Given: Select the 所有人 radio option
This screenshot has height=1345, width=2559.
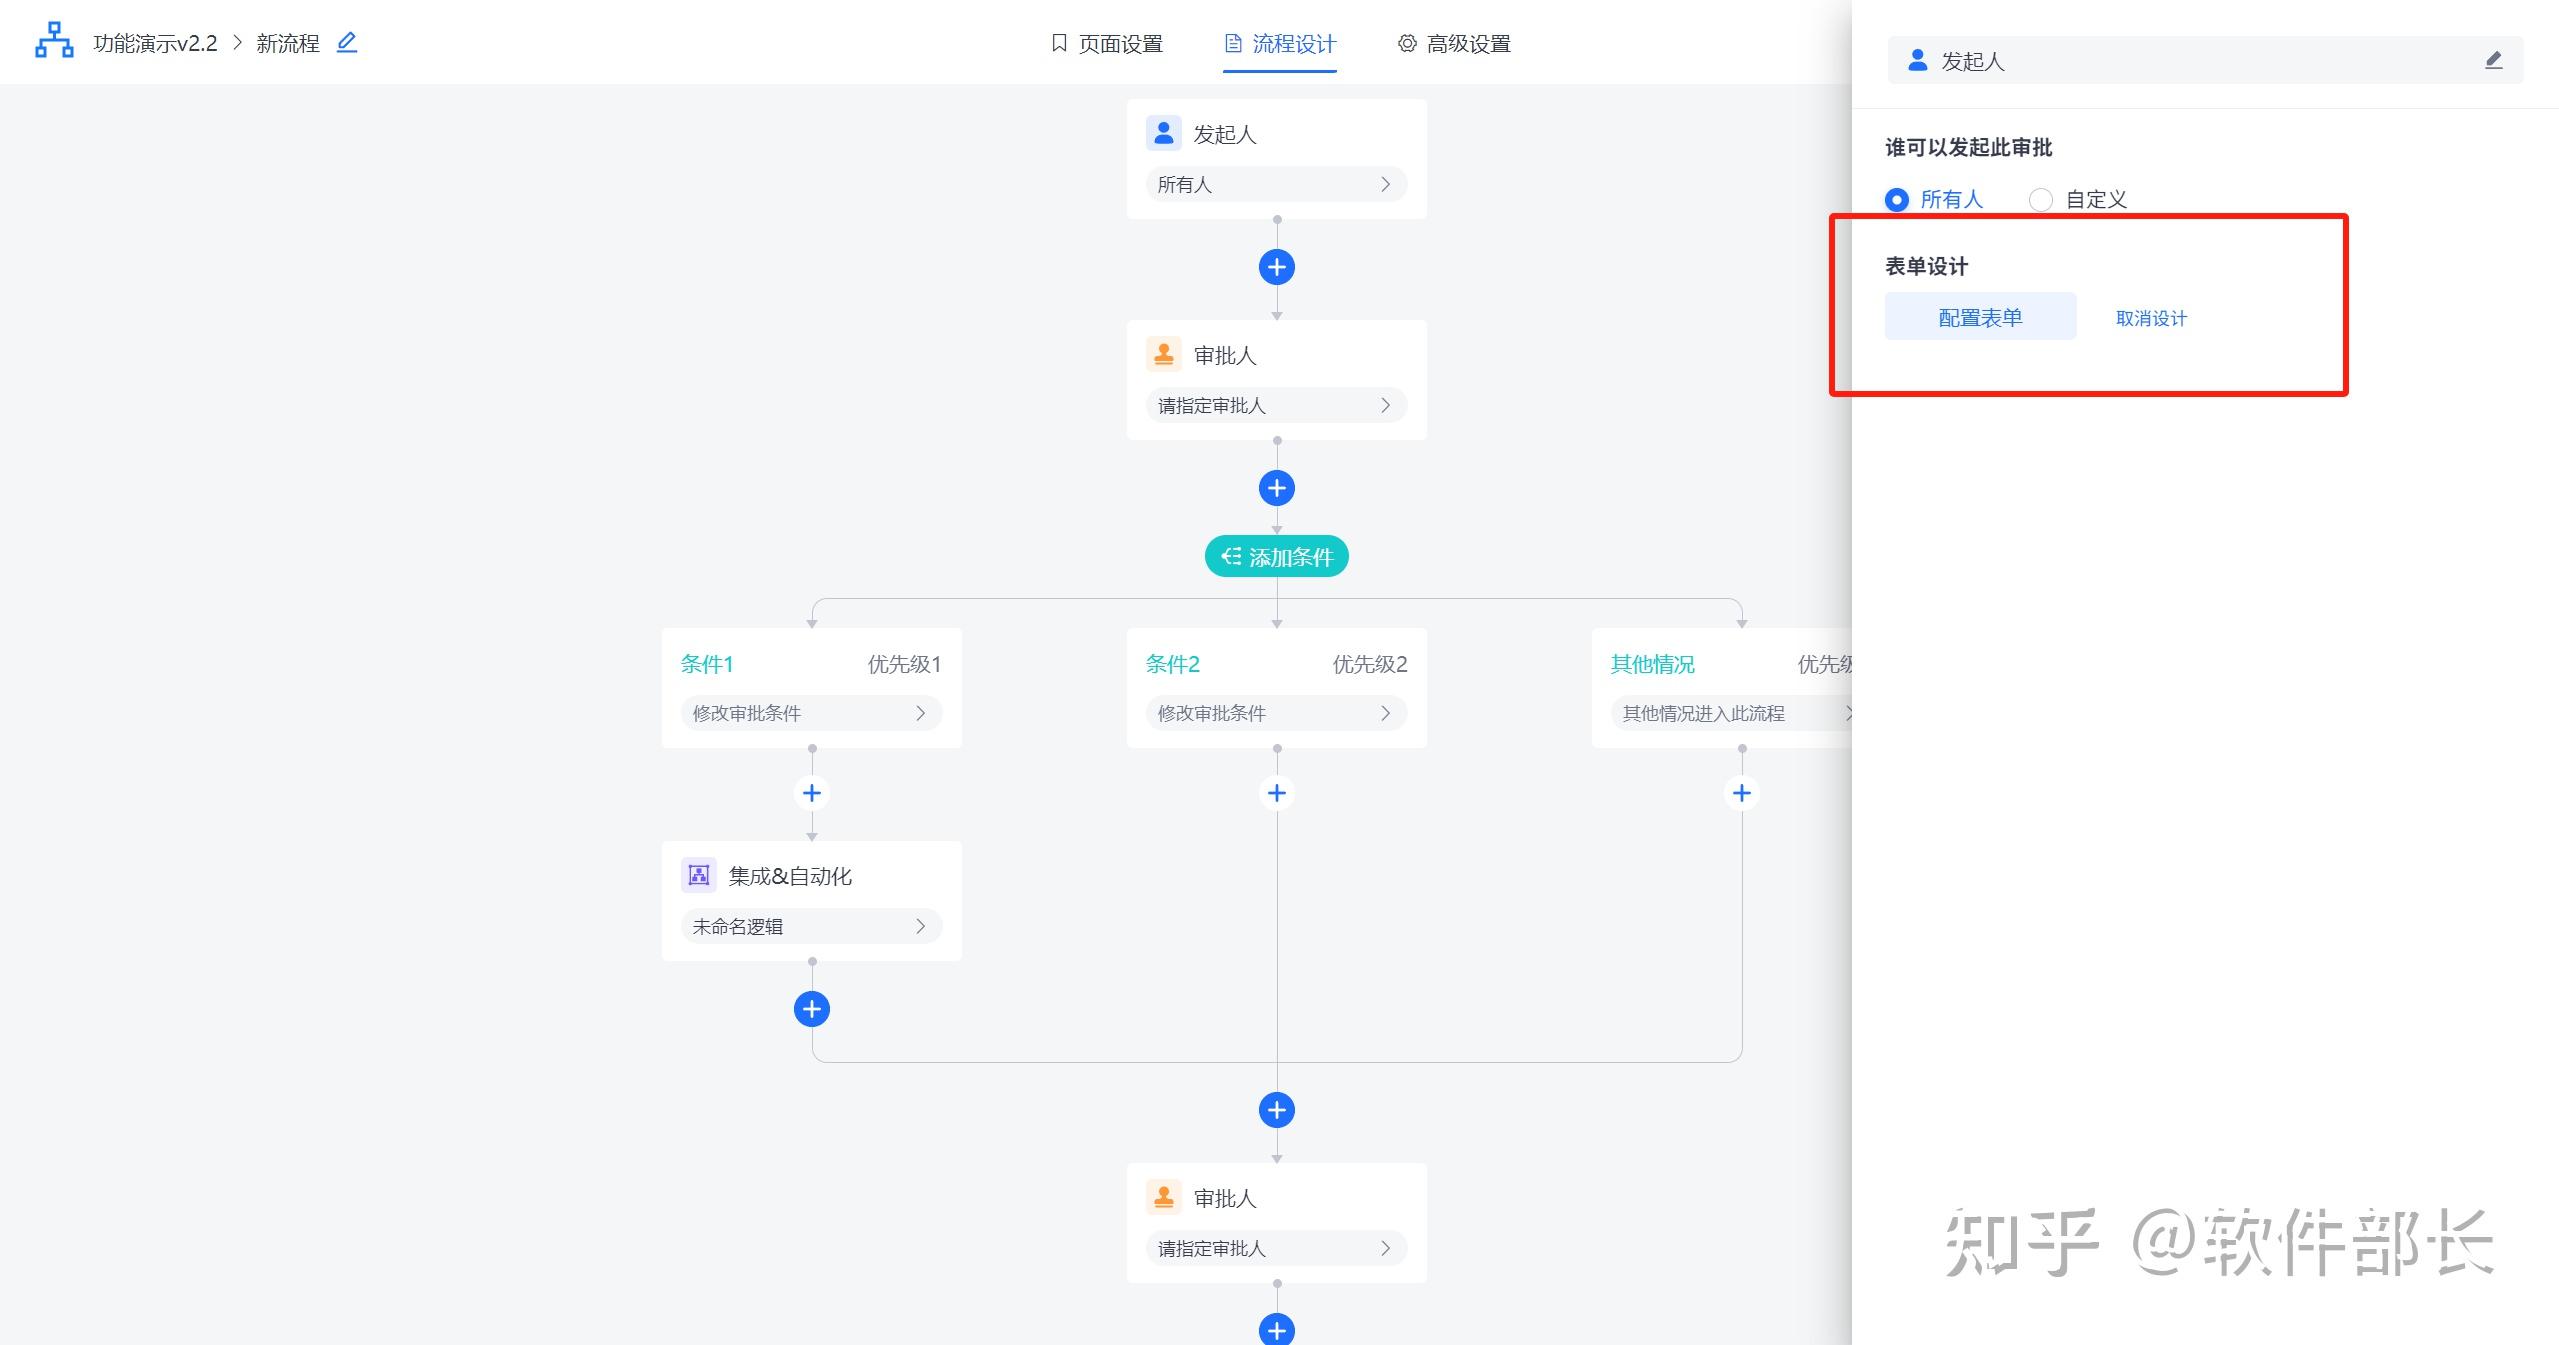Looking at the screenshot, I should click(1897, 200).
